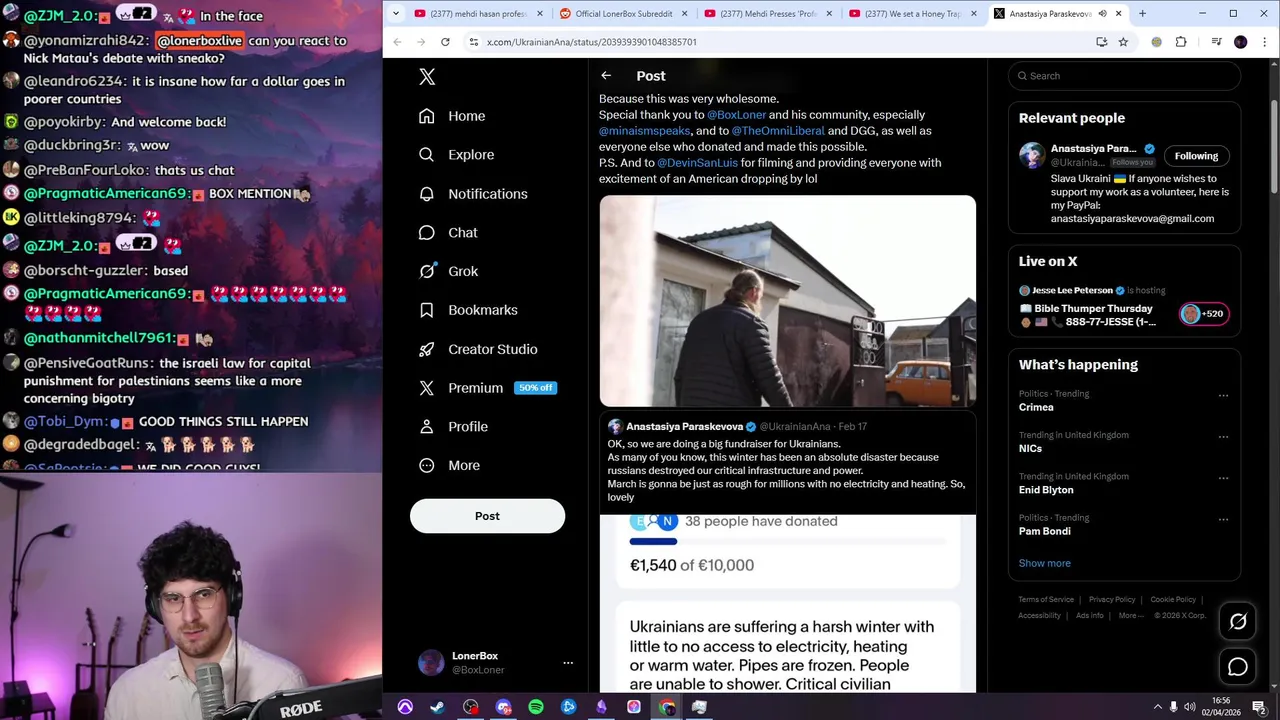This screenshot has height=720, width=1280.
Task: Open Premium with 50% off badge
Action: 487,388
